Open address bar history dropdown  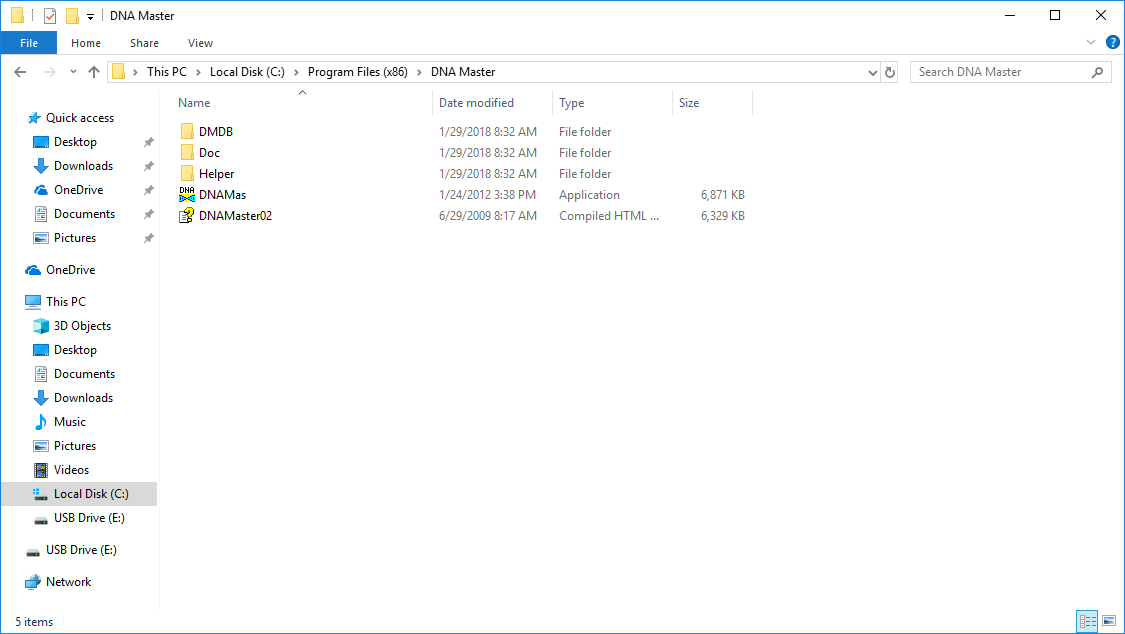click(x=872, y=72)
